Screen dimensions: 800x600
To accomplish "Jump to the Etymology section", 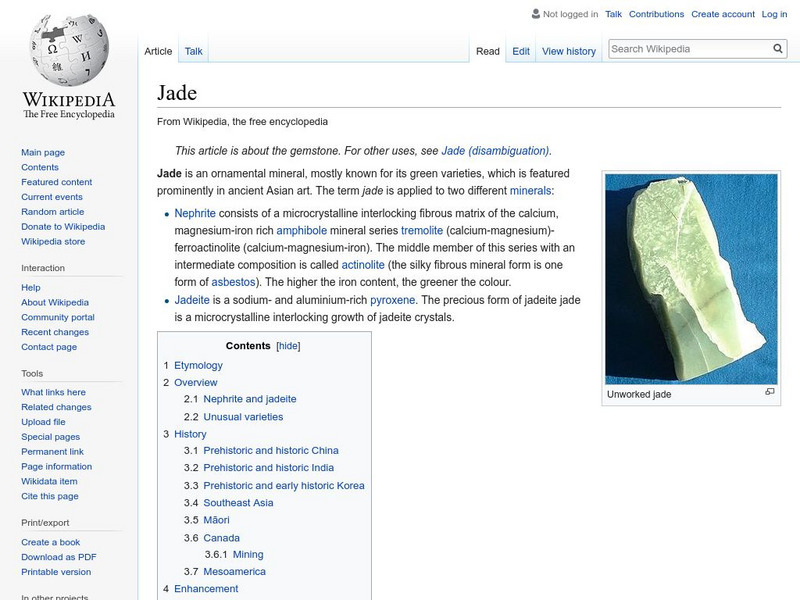I will [x=198, y=365].
